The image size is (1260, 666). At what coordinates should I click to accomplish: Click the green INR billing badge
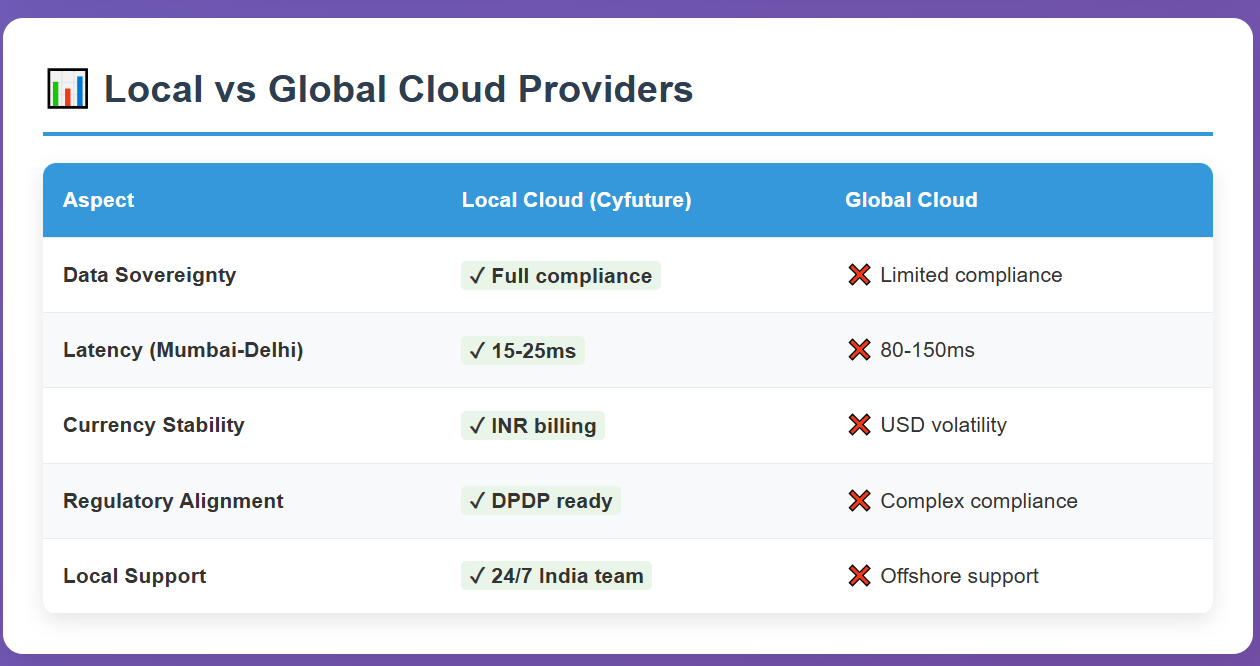(533, 426)
